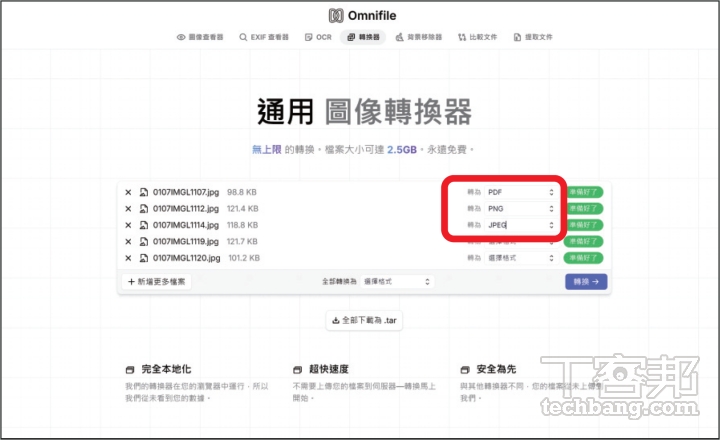Click 準備好了 status badge for 0107IMGL1112.jpg
Image resolution: width=720 pixels, height=440 pixels.
point(583,209)
